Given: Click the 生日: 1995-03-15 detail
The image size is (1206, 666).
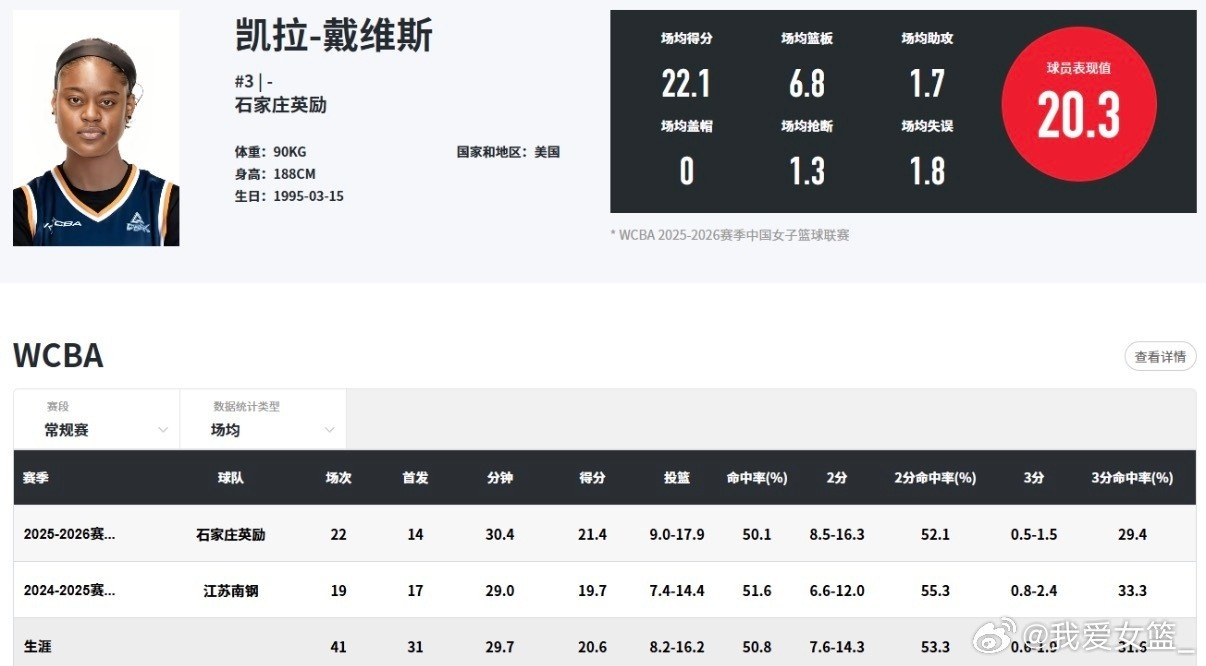Looking at the screenshot, I should click(289, 196).
